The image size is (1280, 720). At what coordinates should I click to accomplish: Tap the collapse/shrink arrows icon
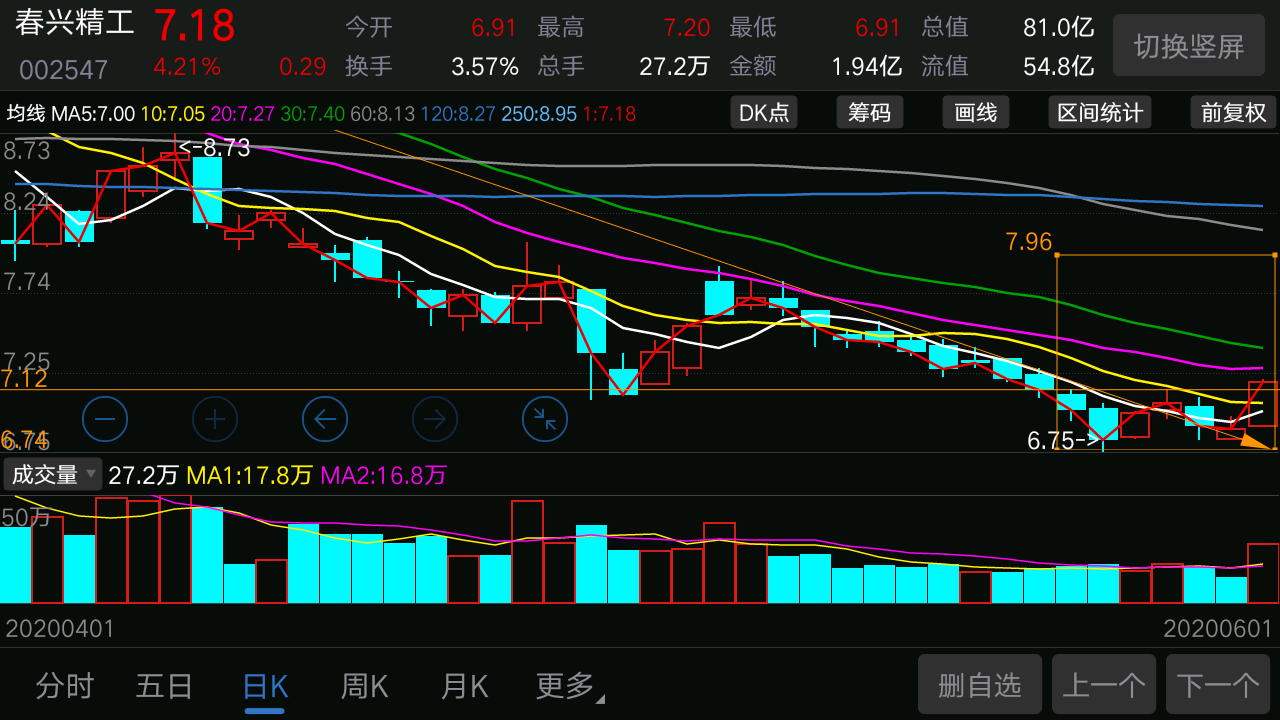pyautogui.click(x=545, y=419)
